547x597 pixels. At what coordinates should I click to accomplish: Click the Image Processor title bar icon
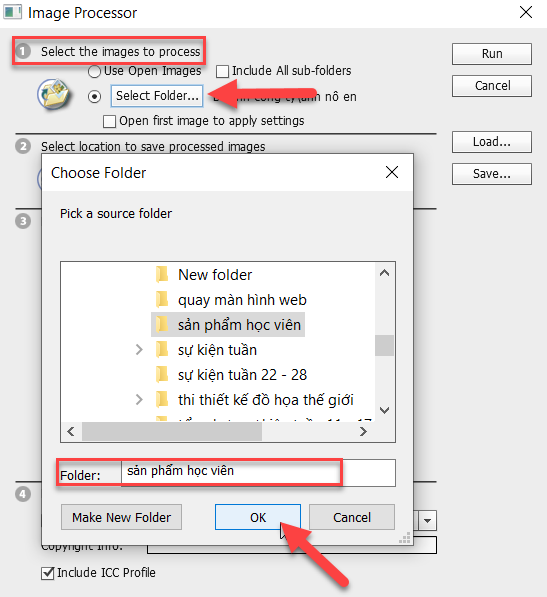13,13
